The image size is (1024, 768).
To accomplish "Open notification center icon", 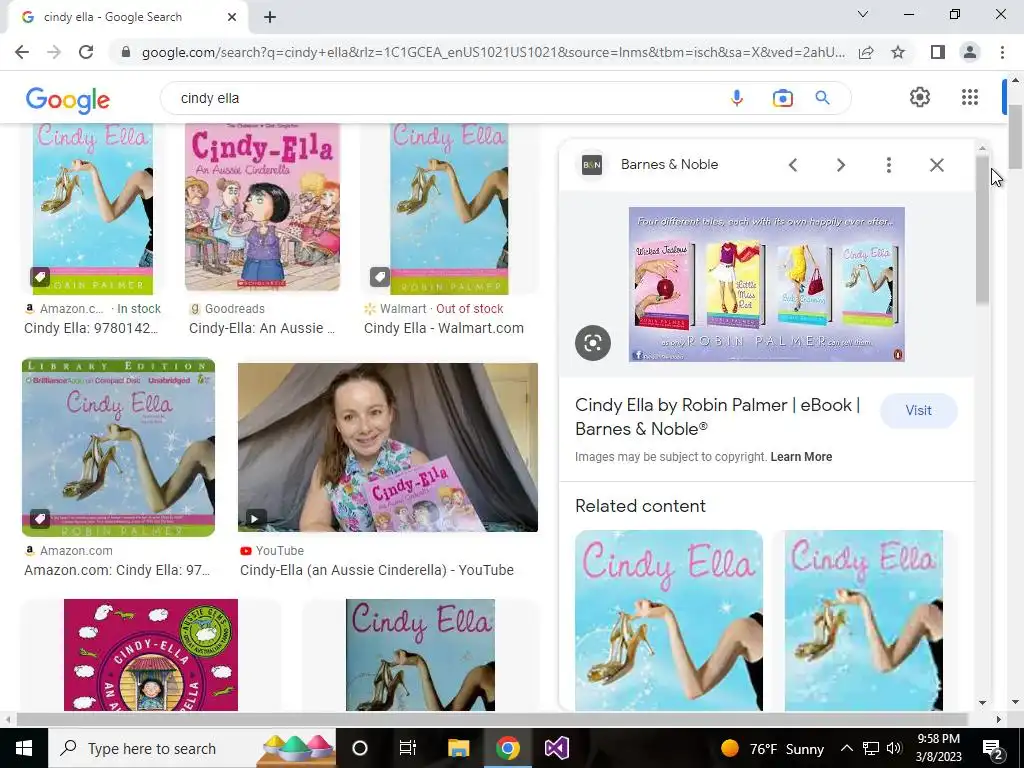I will tap(993, 749).
